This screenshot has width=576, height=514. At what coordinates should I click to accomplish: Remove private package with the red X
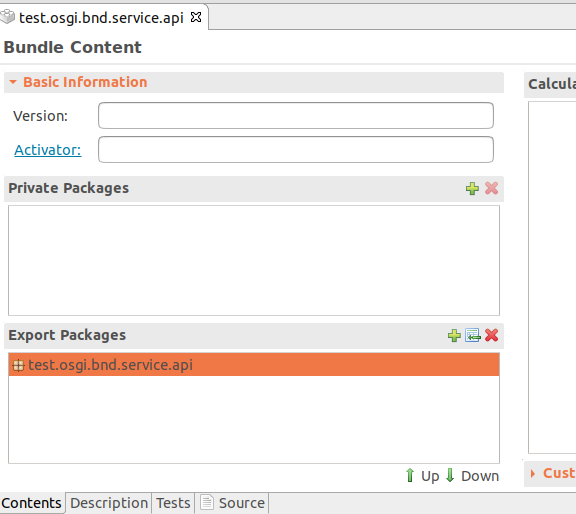(x=492, y=188)
